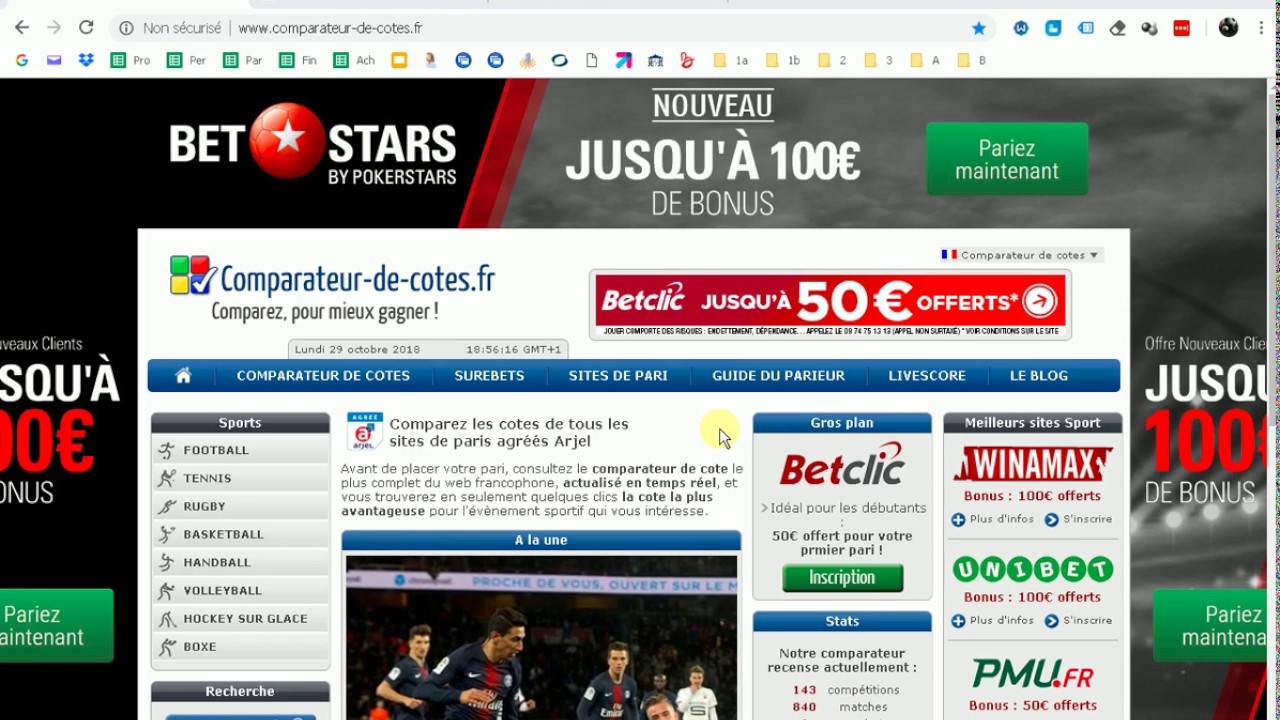Screen dimensions: 1280x720
Task: Click Unibet 'S'inscrire' link
Action: point(1078,620)
